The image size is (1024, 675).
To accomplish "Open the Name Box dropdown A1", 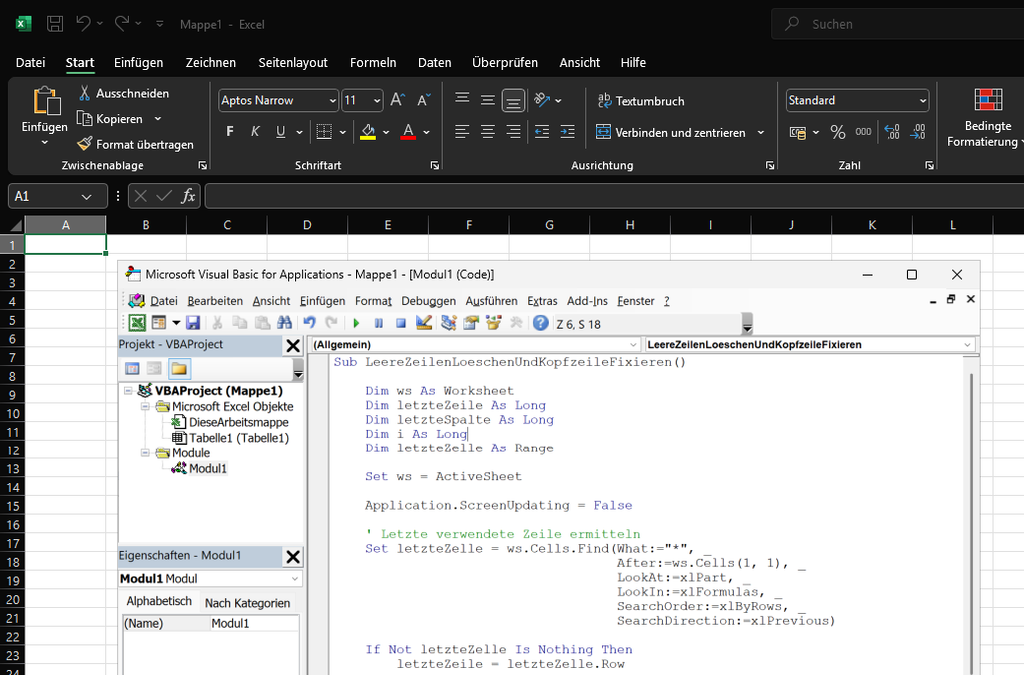I will tap(86, 196).
